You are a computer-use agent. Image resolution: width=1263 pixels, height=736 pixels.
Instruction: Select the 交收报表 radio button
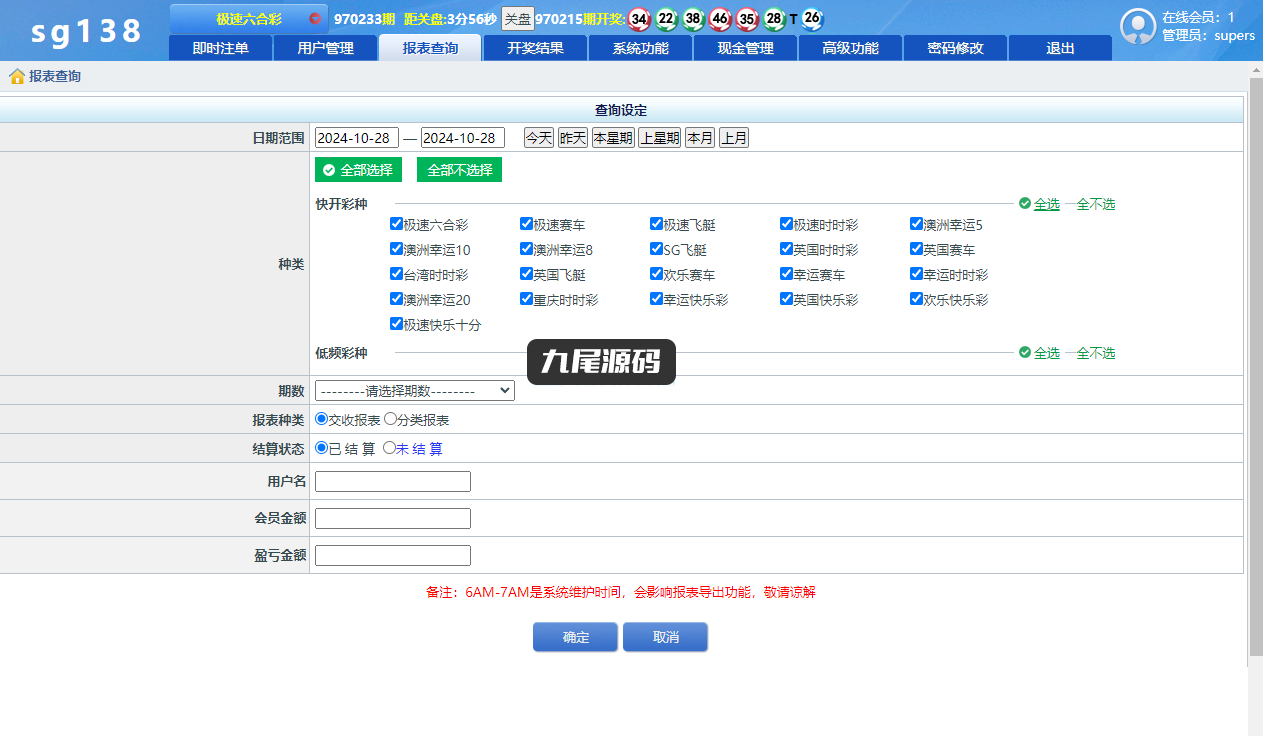[x=321, y=419]
